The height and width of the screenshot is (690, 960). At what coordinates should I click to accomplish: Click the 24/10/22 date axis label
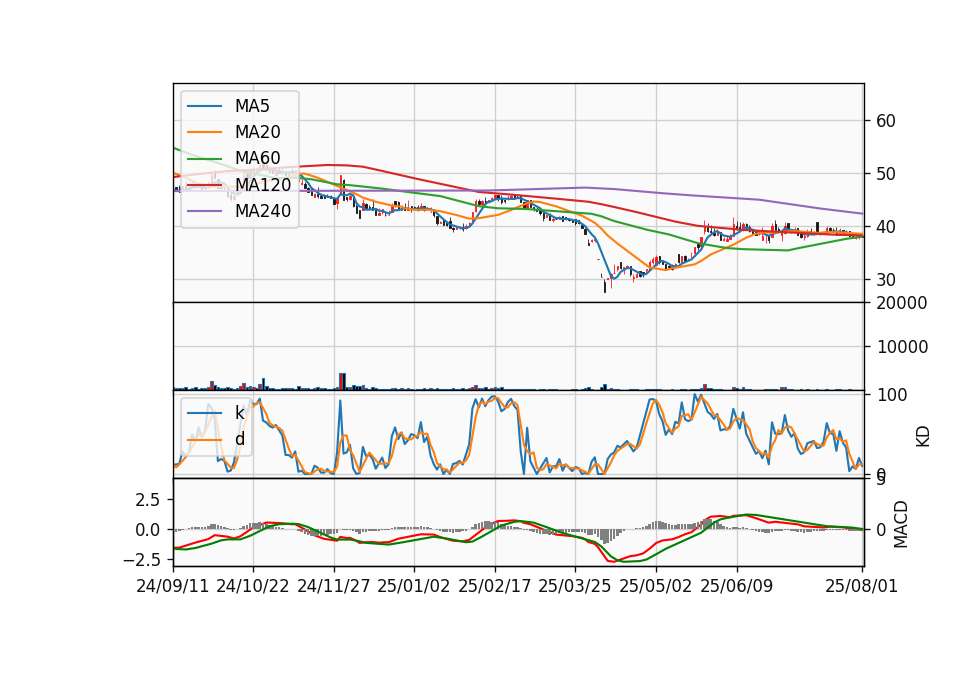tap(253, 586)
